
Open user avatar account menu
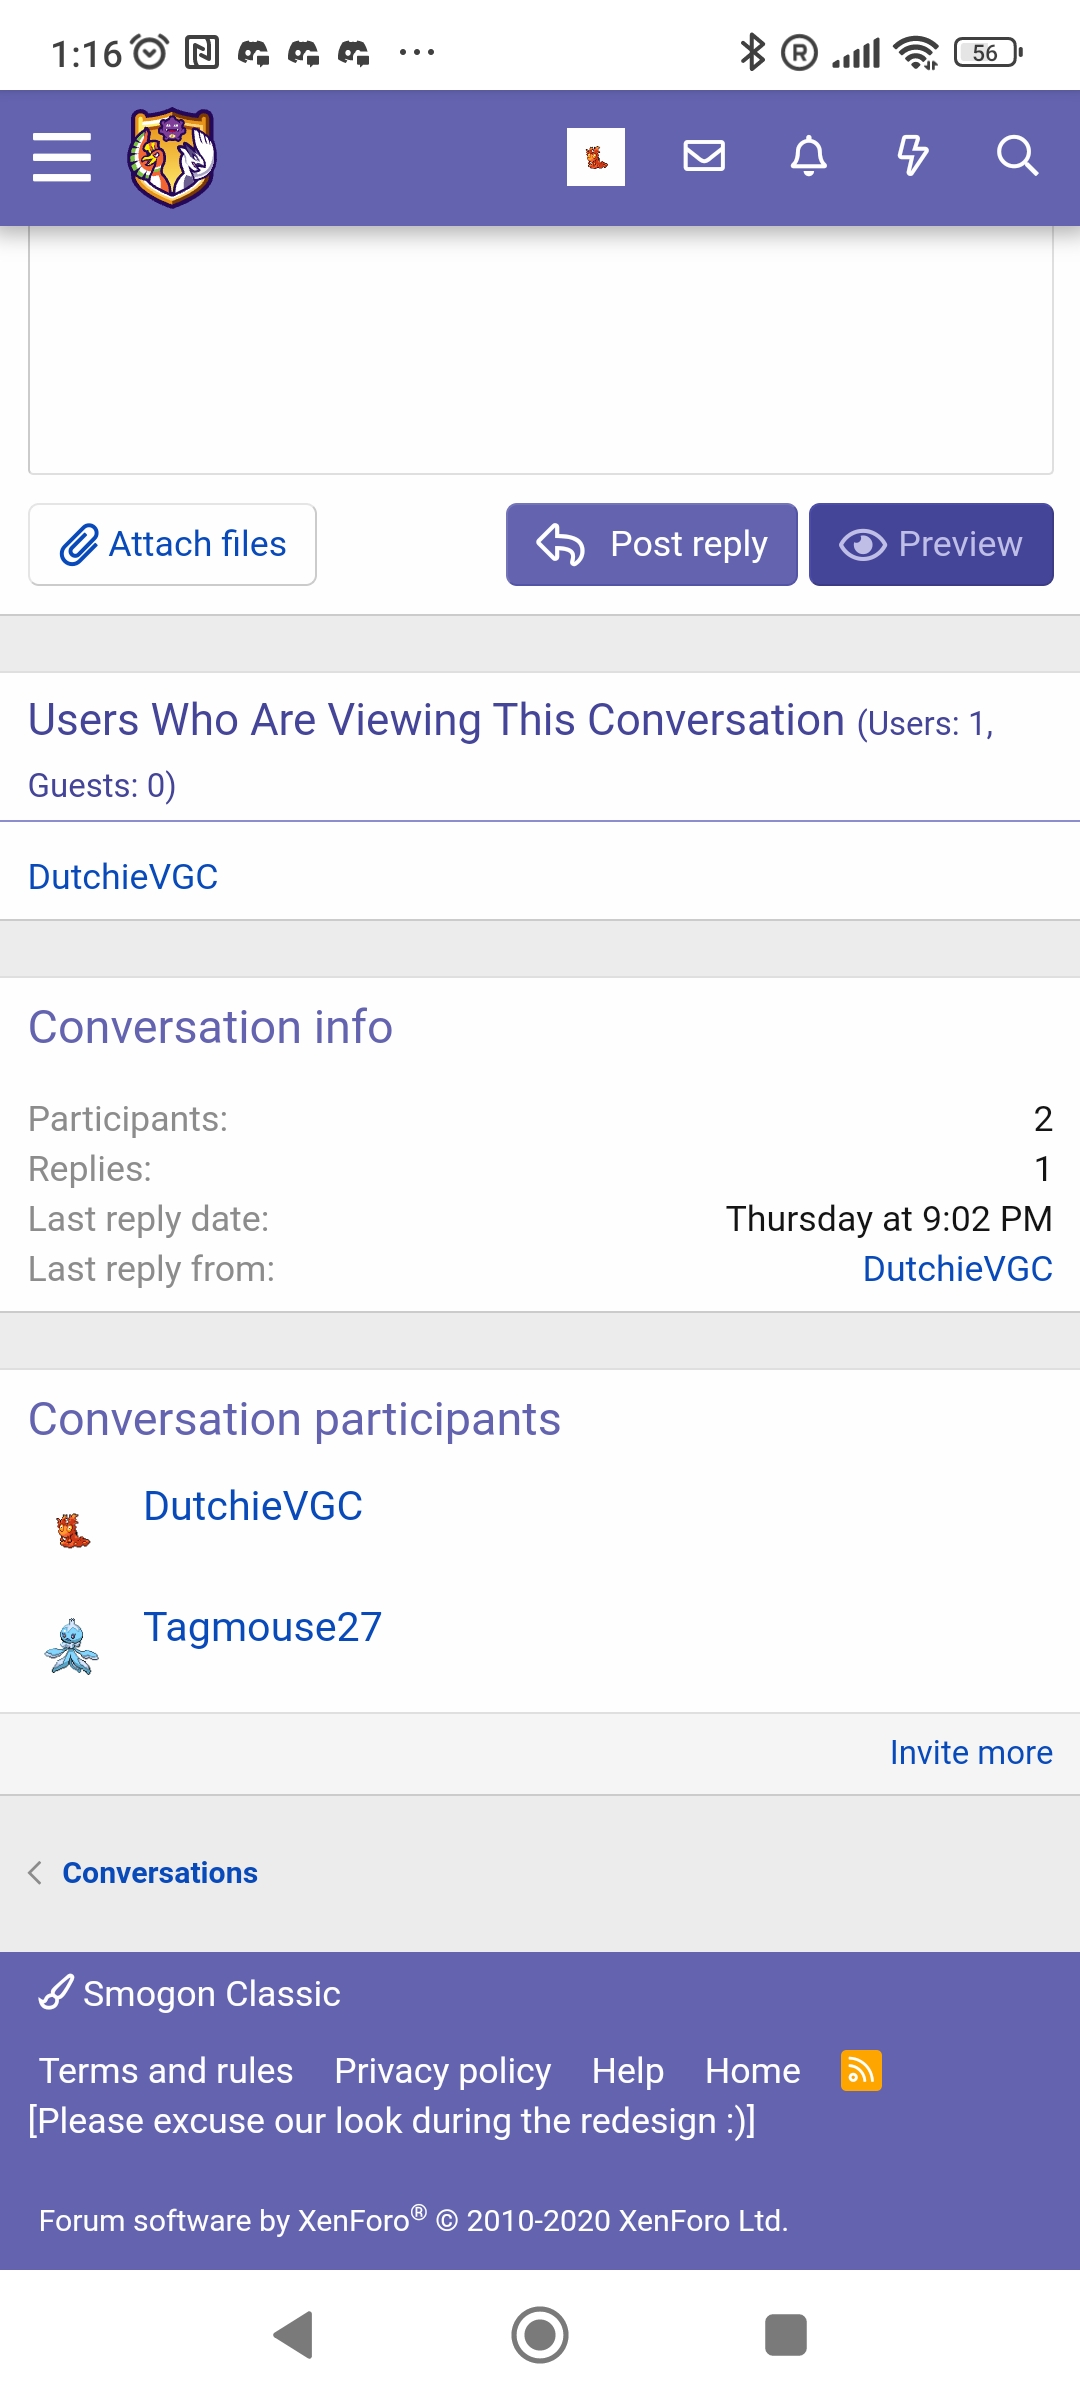pos(596,157)
